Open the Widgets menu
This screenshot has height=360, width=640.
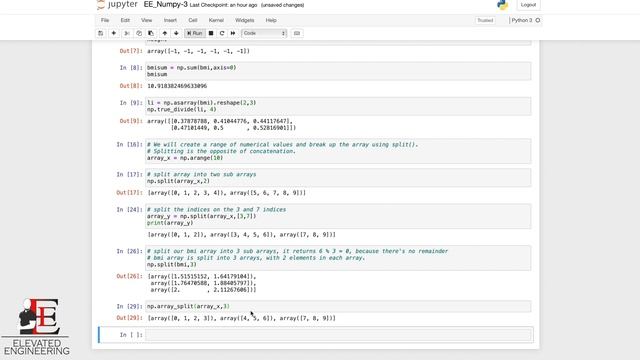(x=244, y=20)
